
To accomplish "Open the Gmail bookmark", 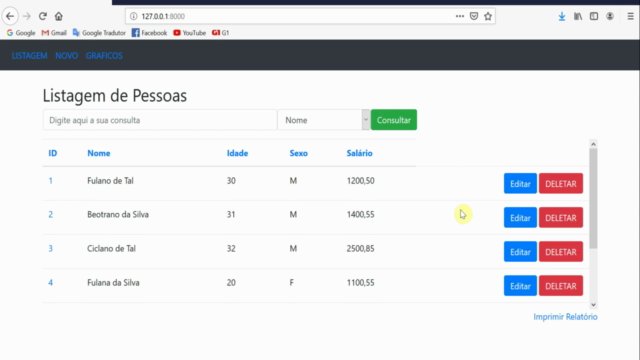I will [x=54, y=33].
